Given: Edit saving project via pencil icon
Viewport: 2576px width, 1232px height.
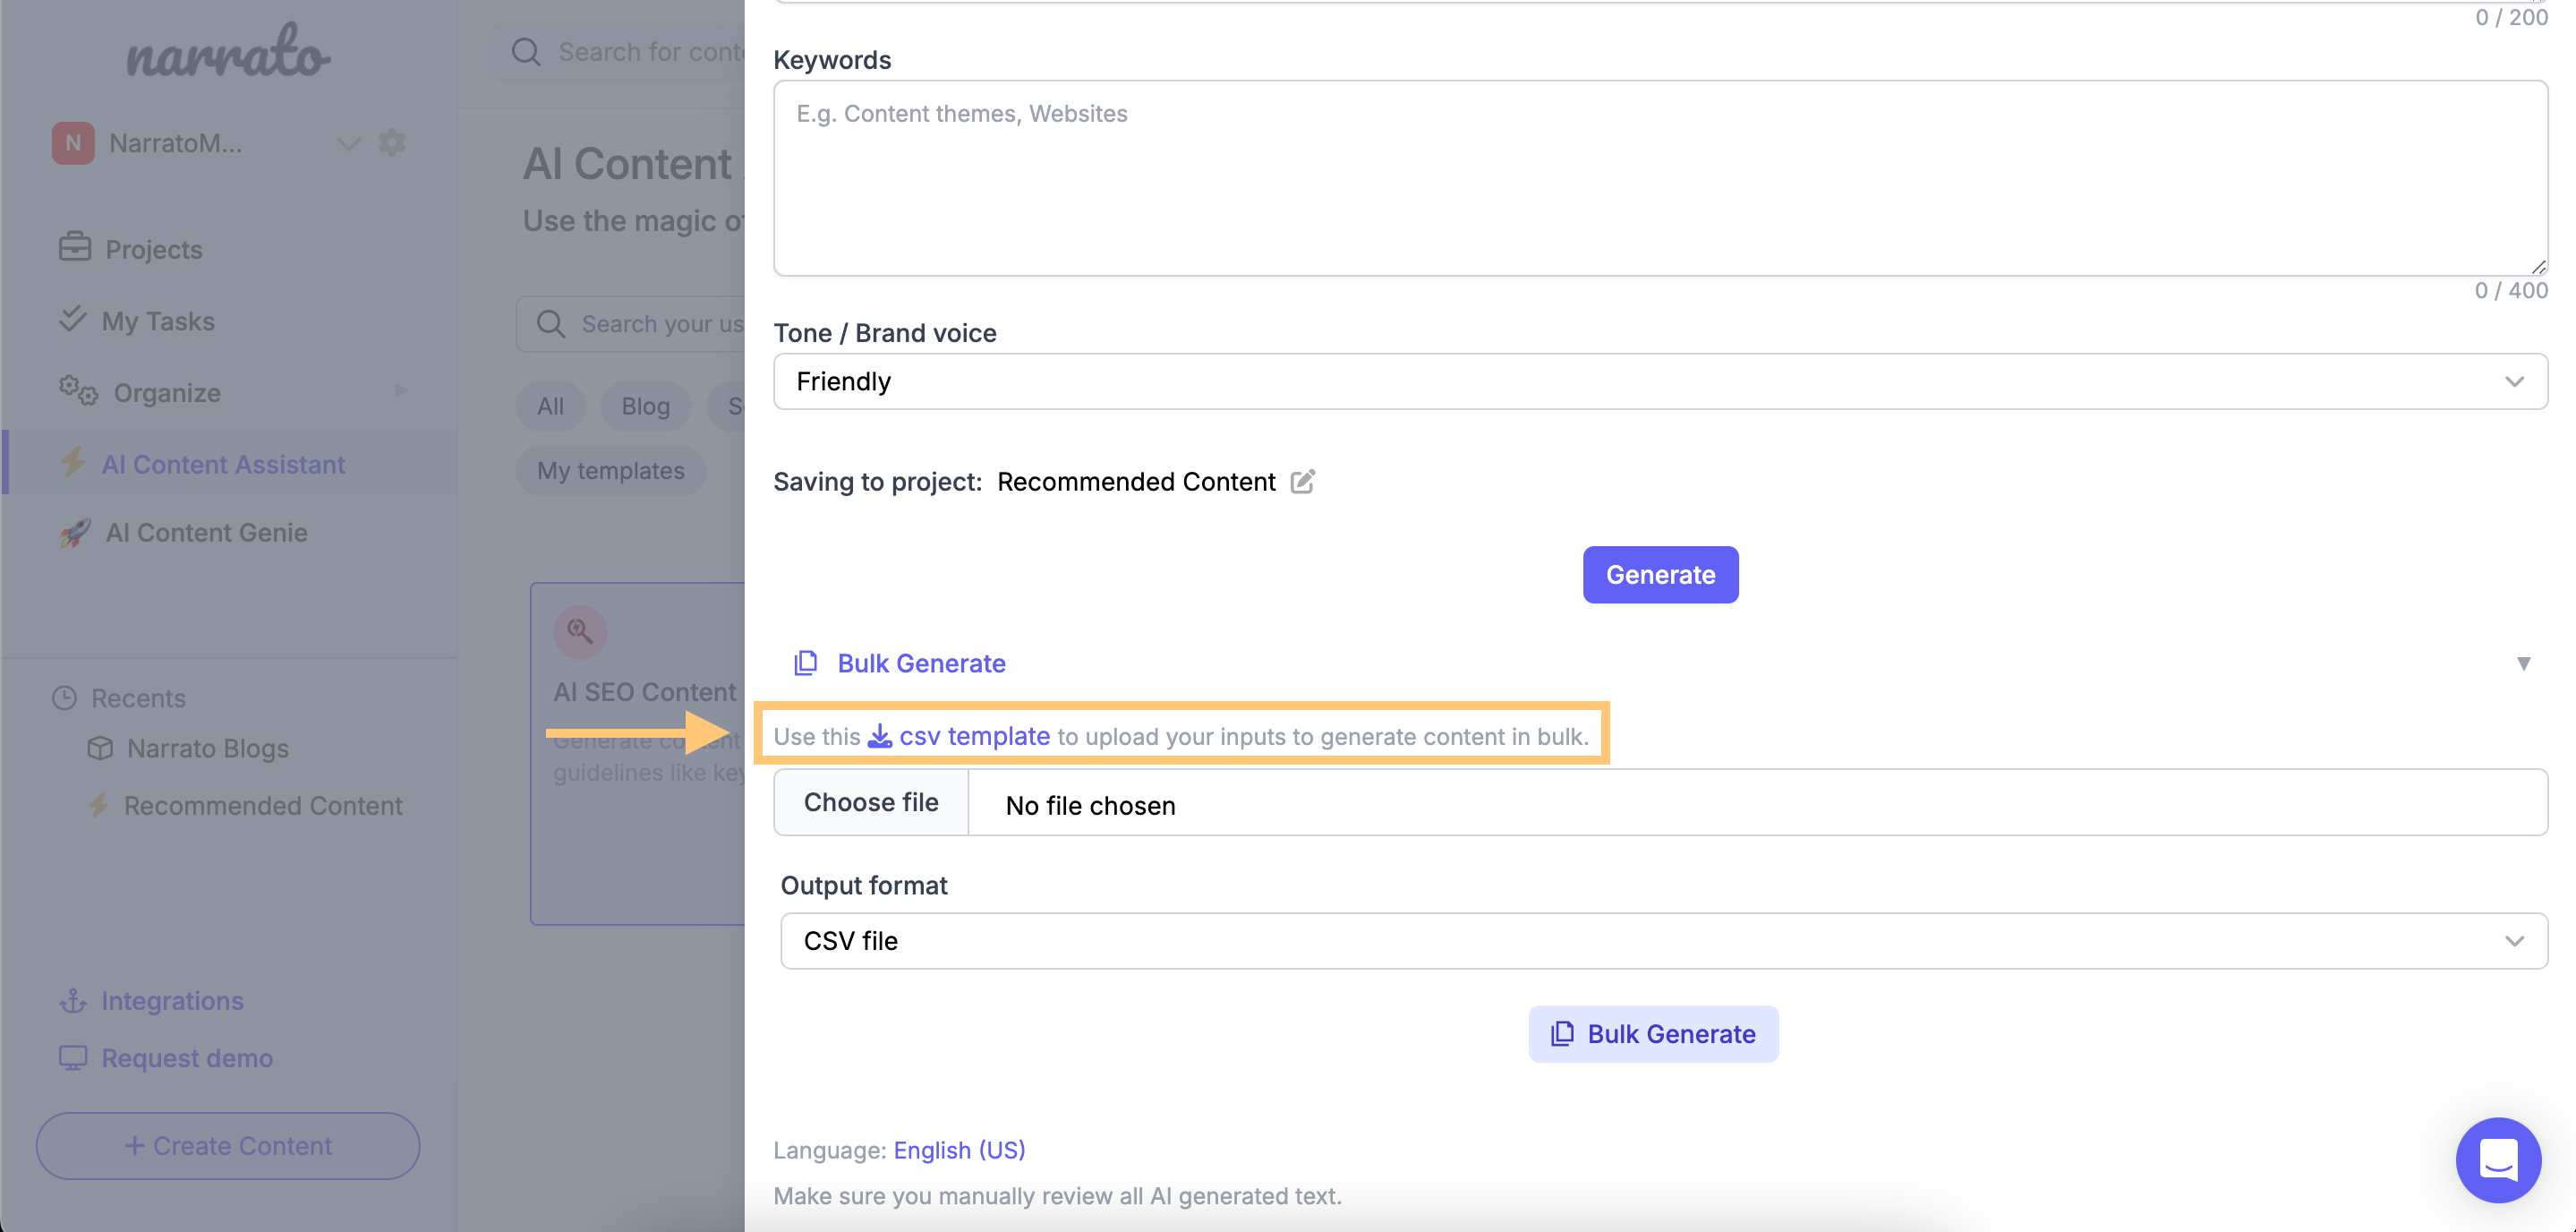Looking at the screenshot, I should (x=1302, y=482).
